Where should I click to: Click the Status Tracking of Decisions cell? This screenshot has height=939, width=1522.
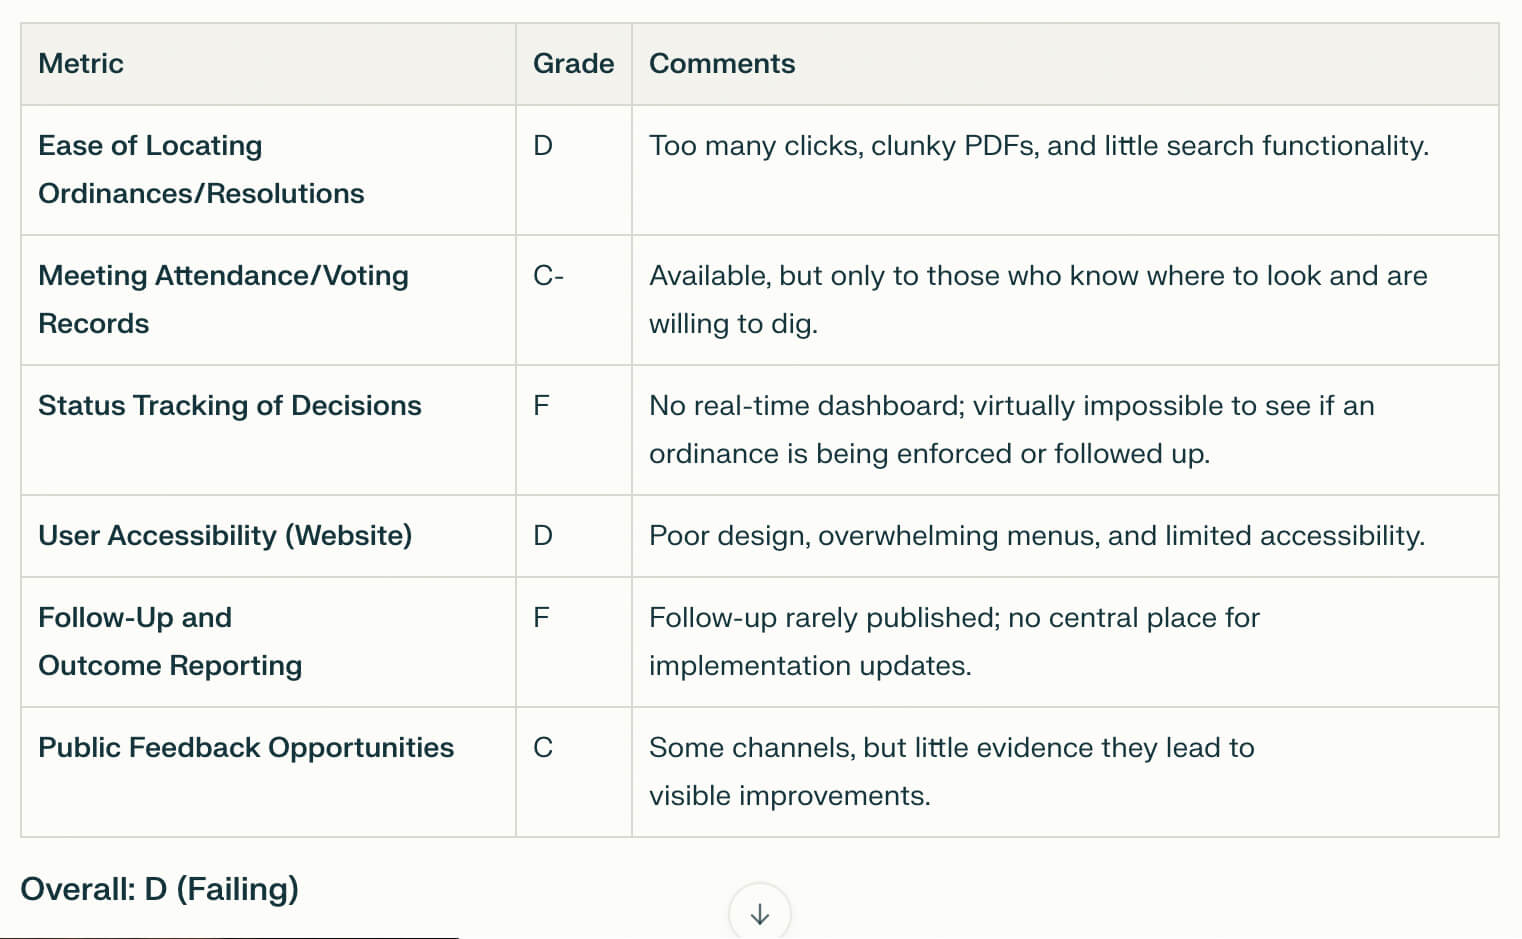tap(268, 430)
